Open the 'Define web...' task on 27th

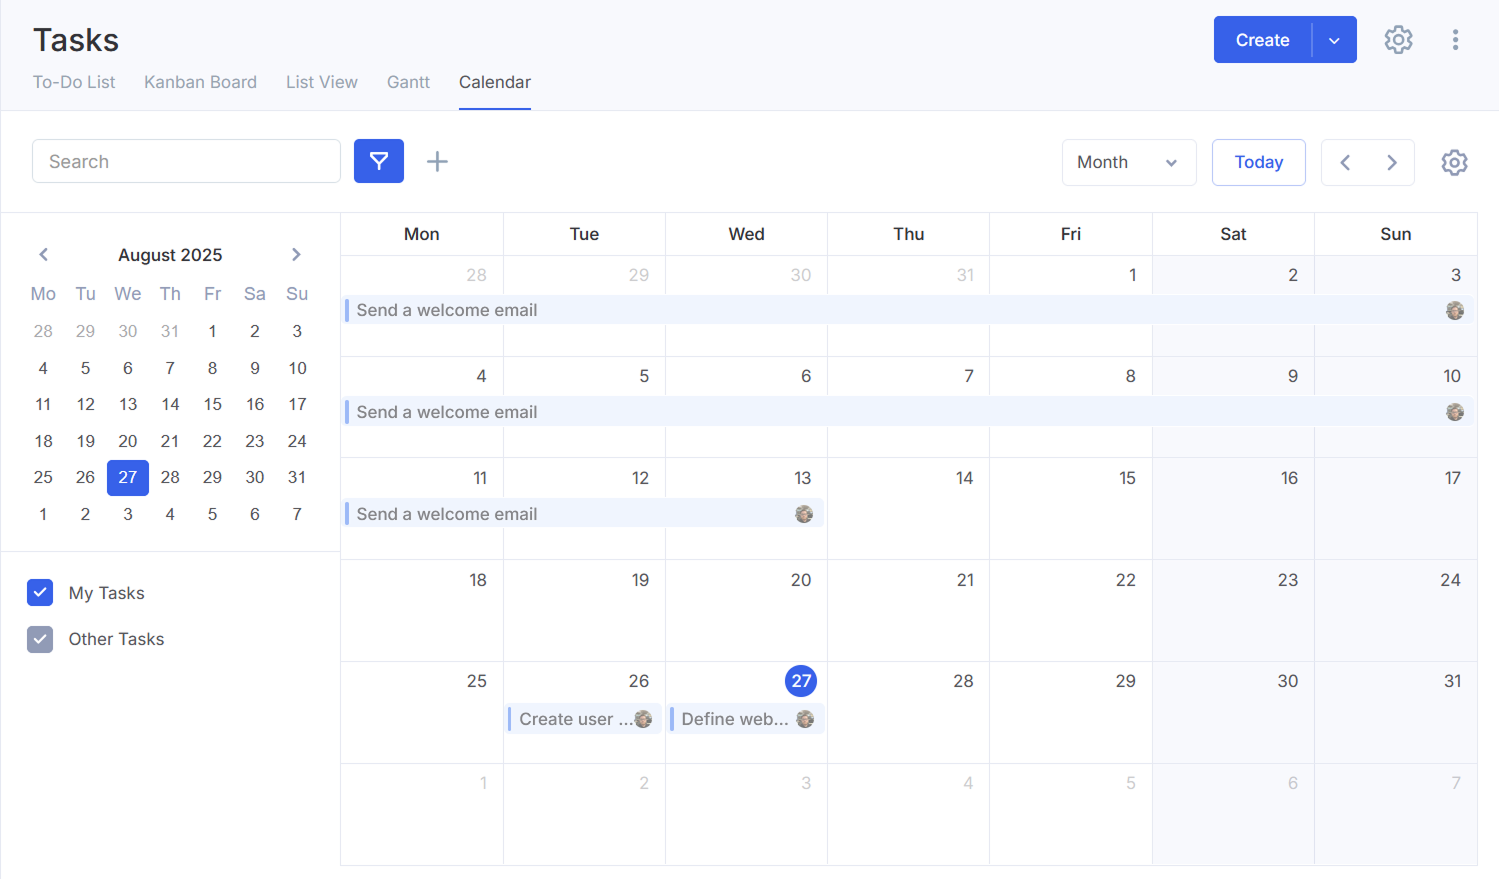[x=735, y=719]
